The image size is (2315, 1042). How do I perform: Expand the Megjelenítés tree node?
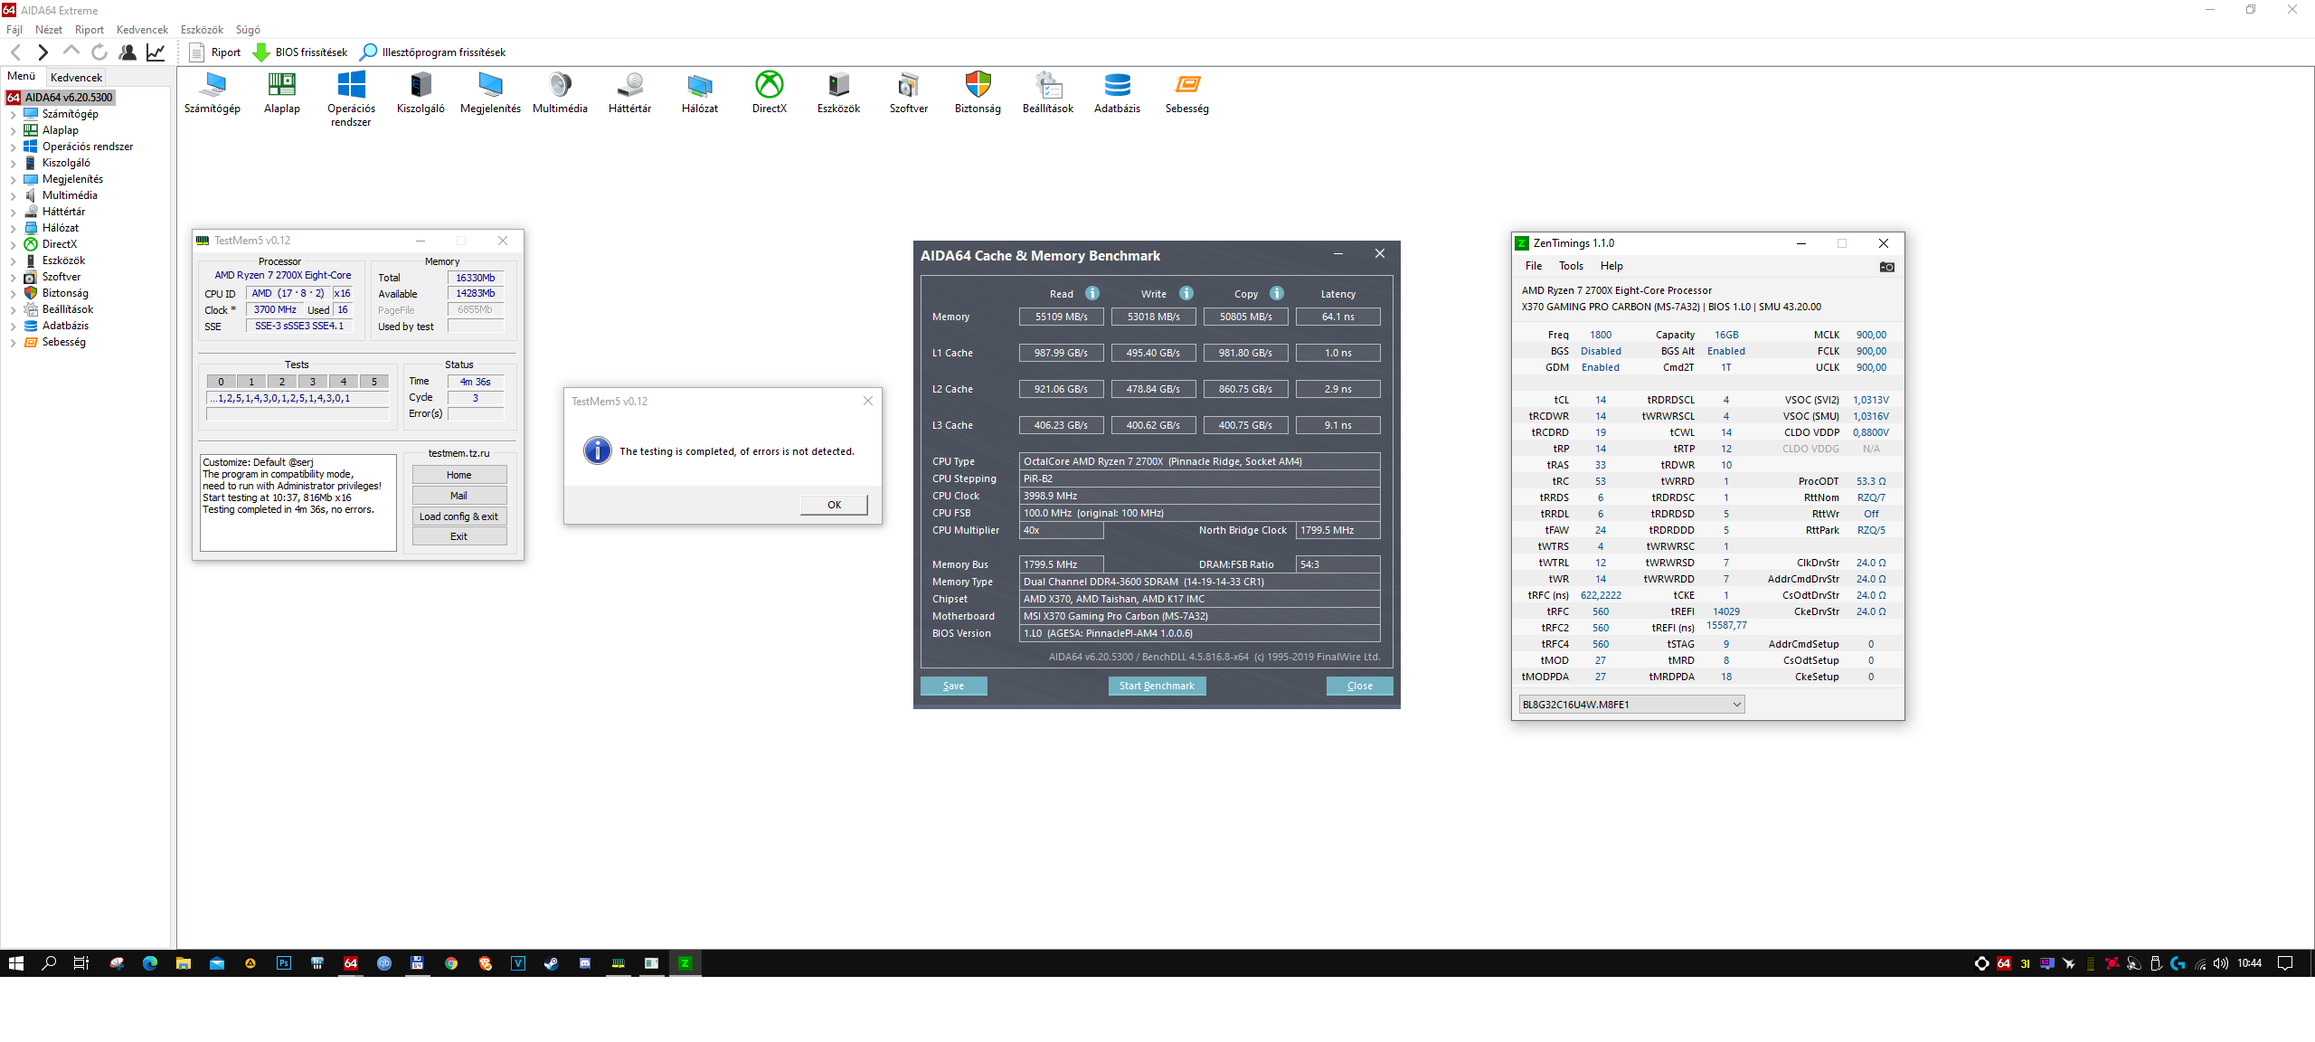pos(13,180)
